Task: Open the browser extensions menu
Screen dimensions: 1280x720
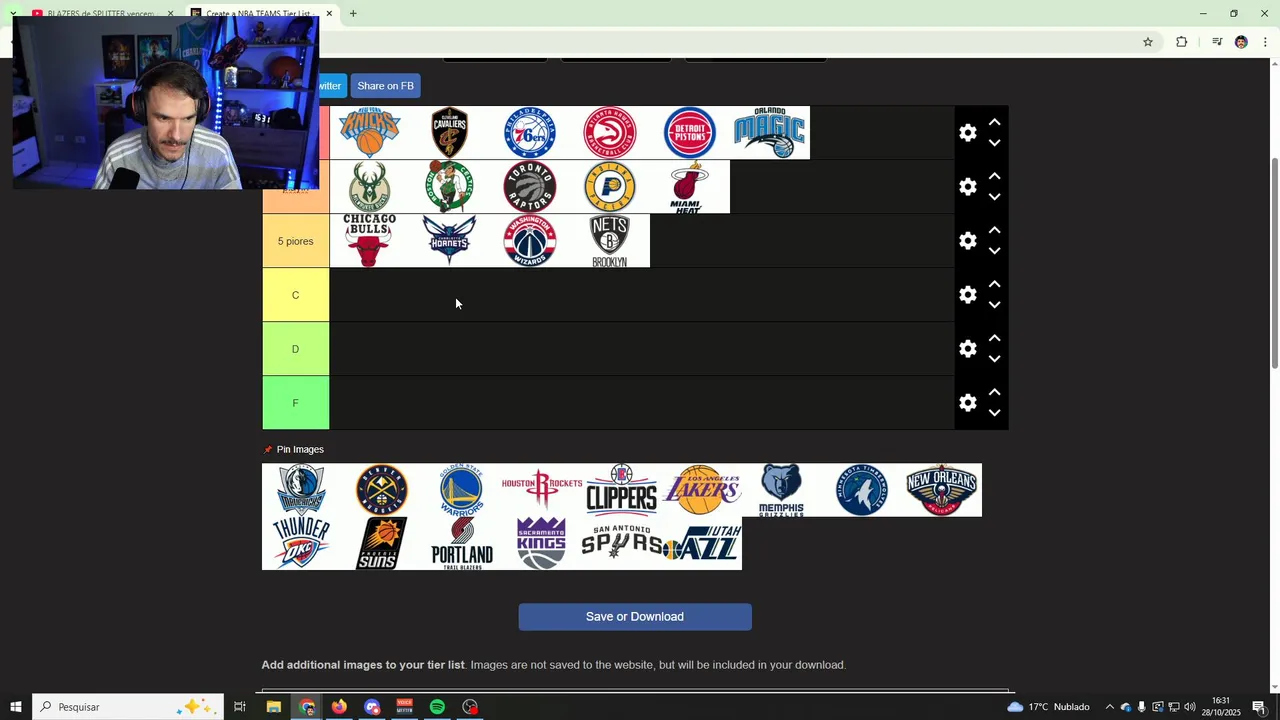Action: tap(1182, 42)
